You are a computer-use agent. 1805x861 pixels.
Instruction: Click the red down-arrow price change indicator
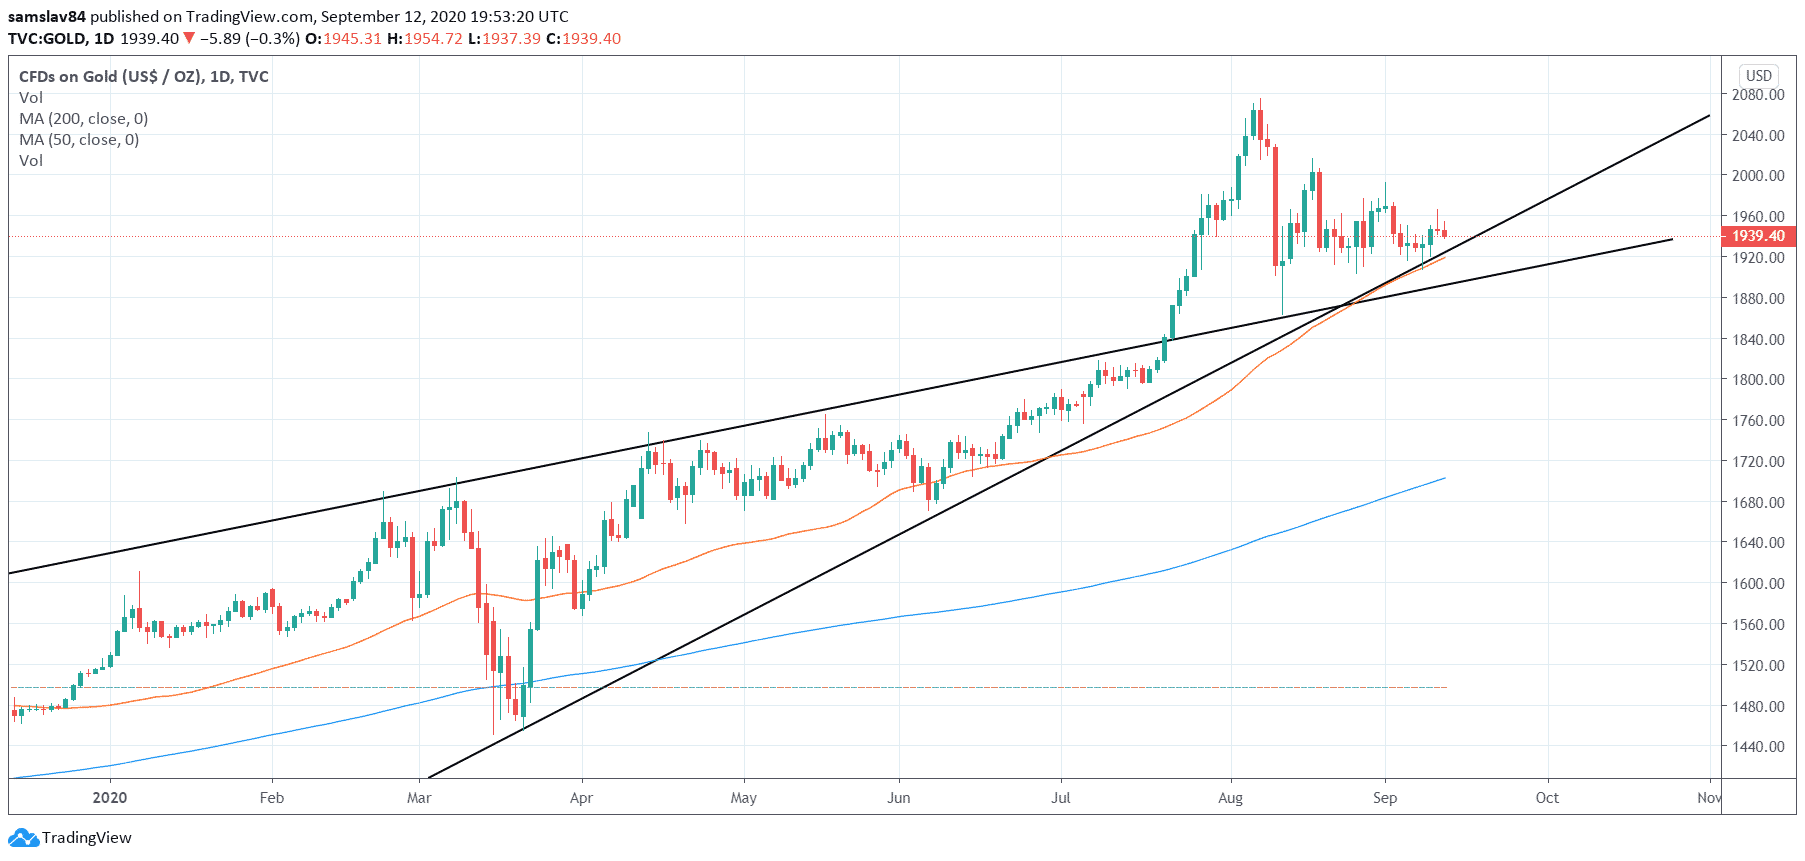(189, 38)
